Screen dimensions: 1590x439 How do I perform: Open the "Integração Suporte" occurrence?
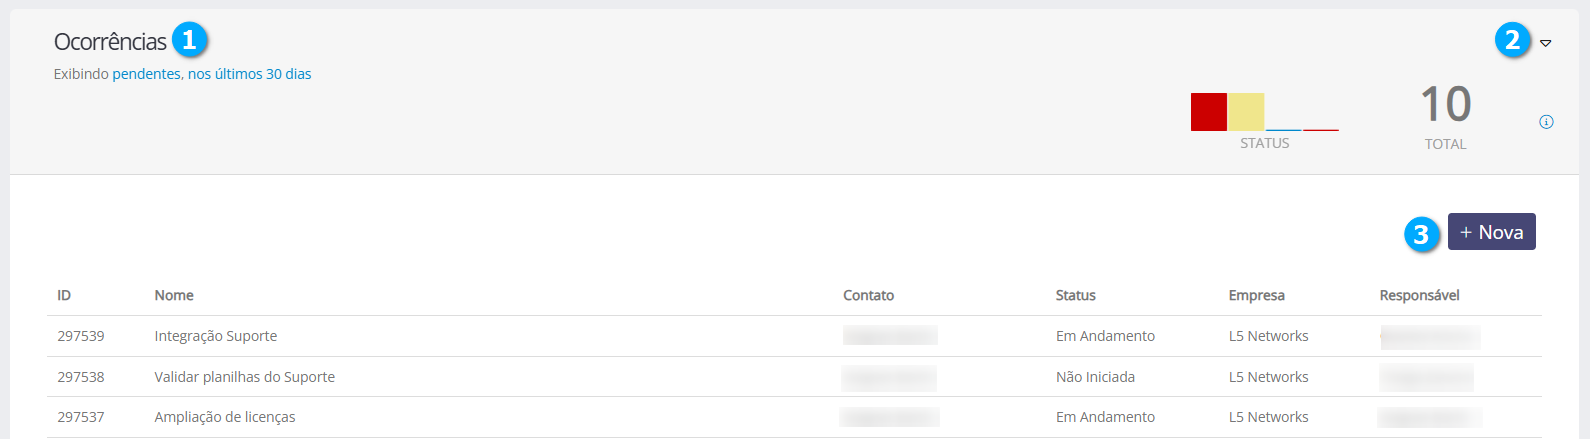click(216, 336)
